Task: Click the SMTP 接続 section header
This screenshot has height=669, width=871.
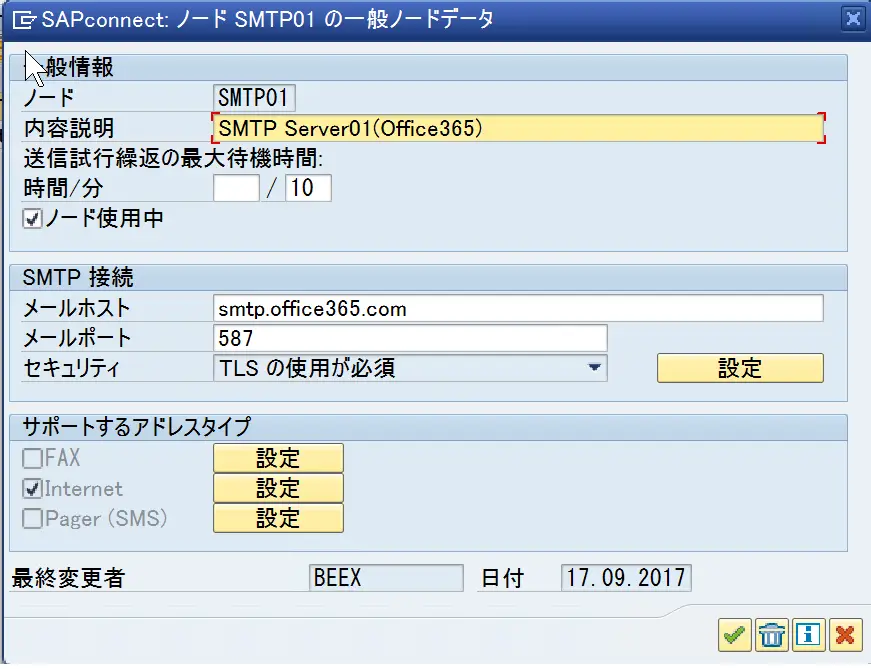Action: point(78,277)
